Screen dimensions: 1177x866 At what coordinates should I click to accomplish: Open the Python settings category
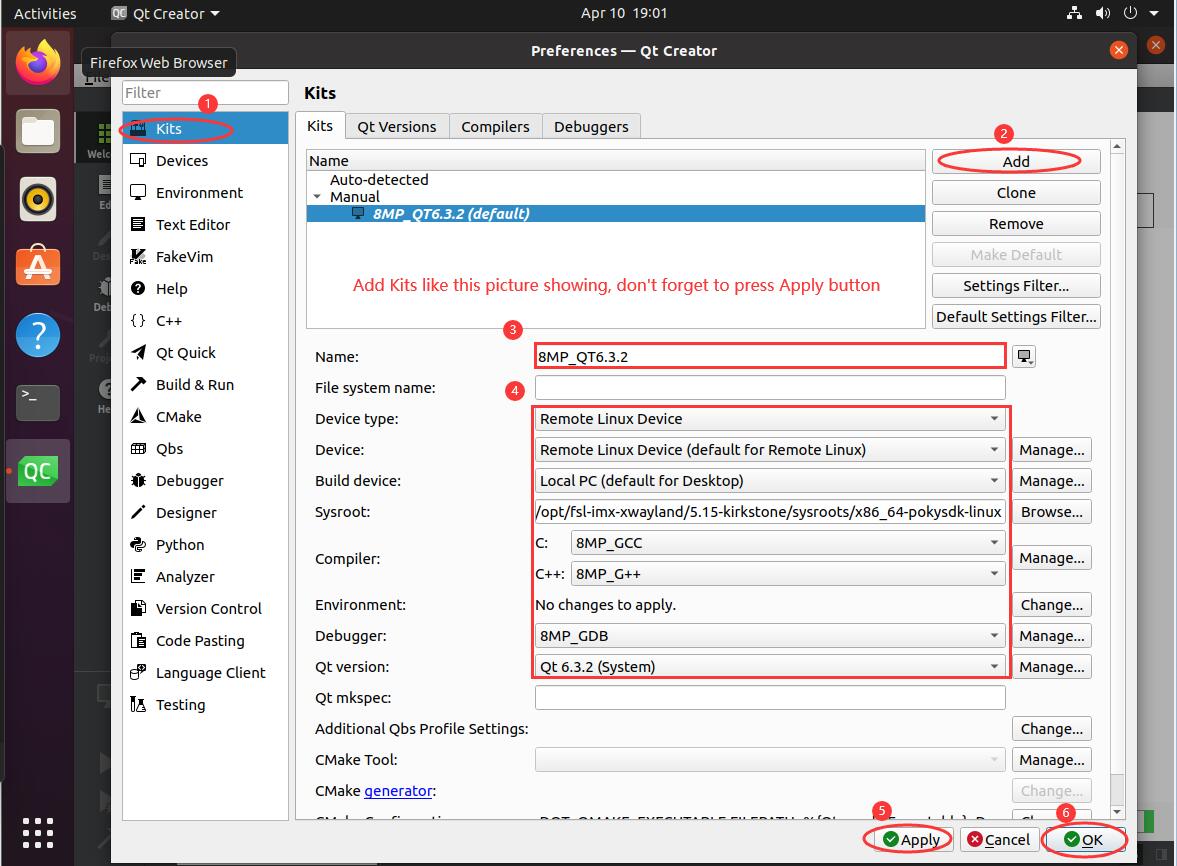(205, 545)
